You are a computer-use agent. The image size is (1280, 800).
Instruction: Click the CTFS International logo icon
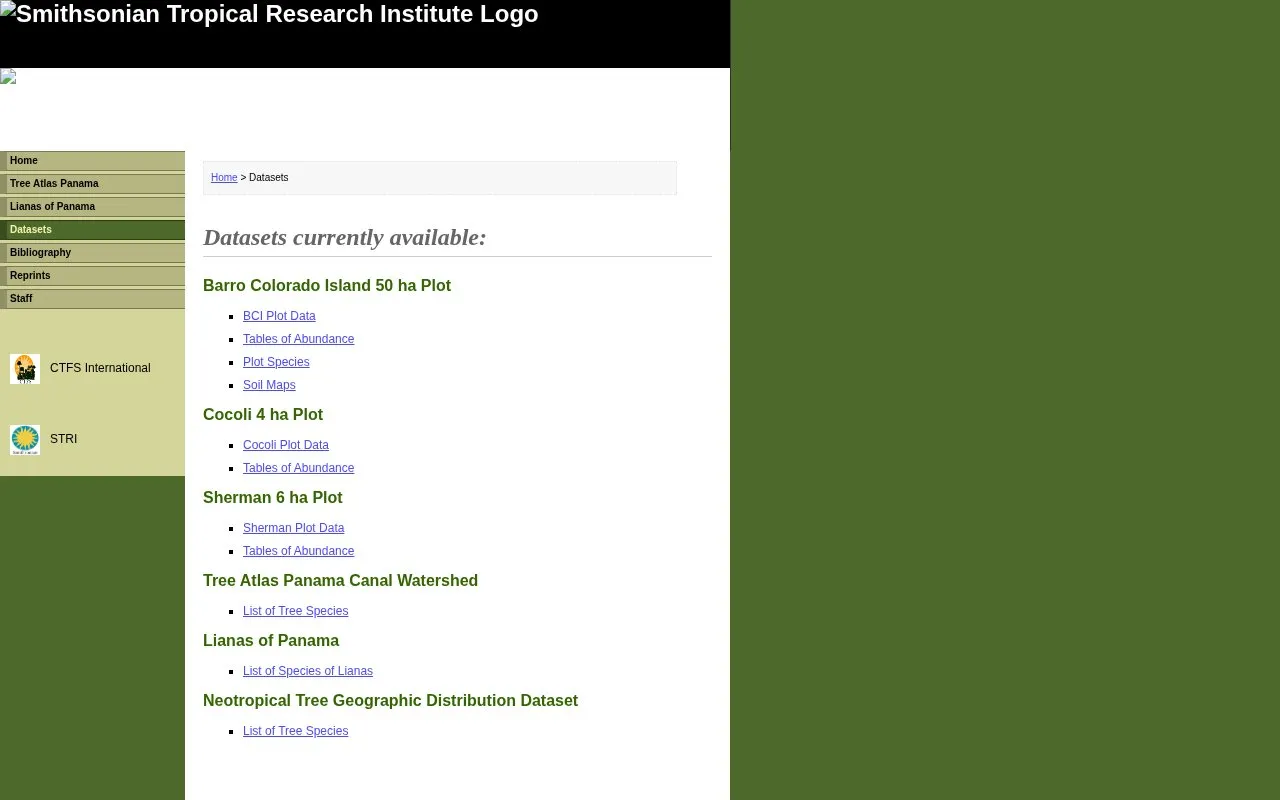25,369
